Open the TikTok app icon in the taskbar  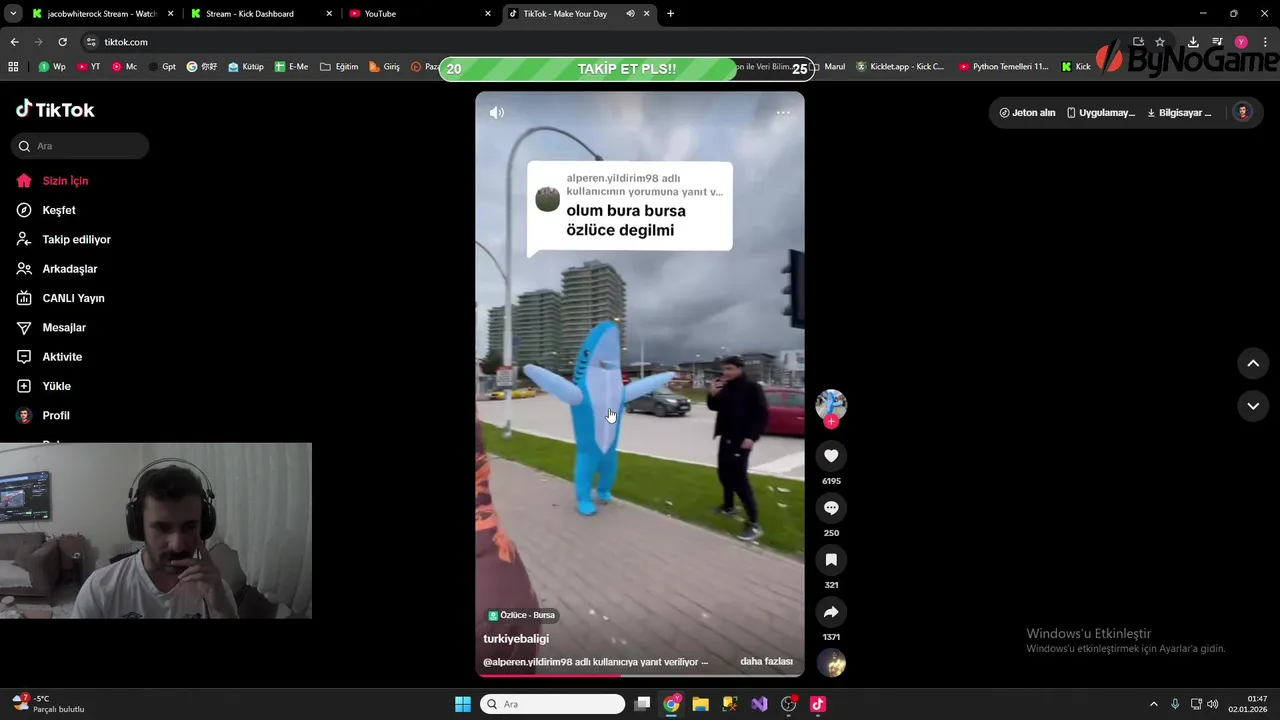click(818, 704)
